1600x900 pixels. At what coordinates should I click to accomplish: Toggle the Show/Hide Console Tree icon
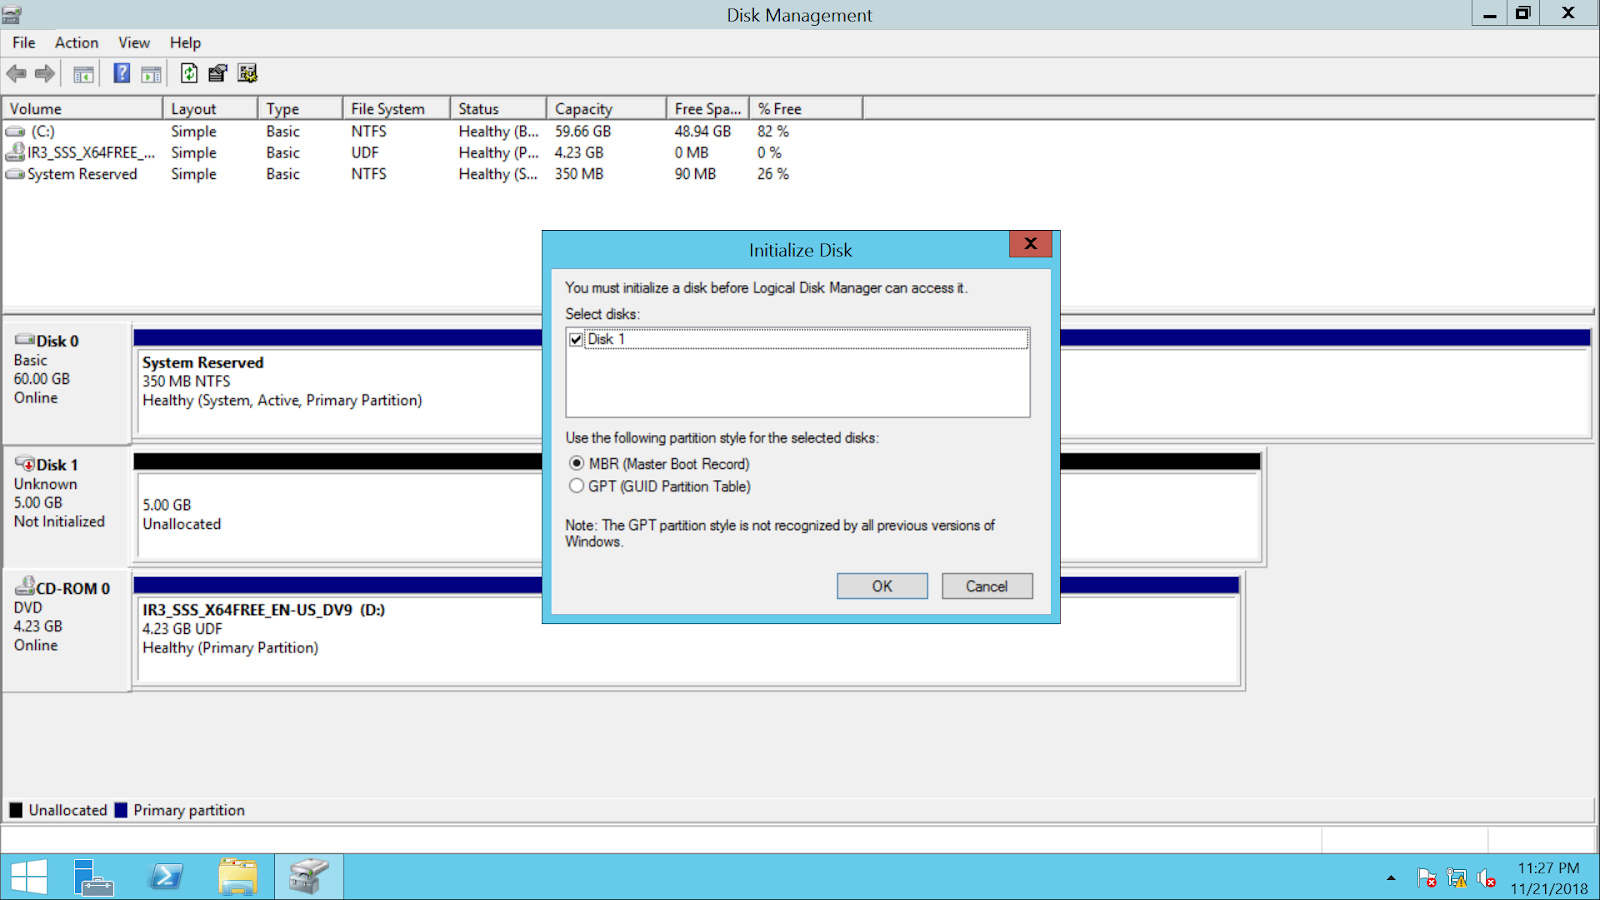[x=84, y=73]
